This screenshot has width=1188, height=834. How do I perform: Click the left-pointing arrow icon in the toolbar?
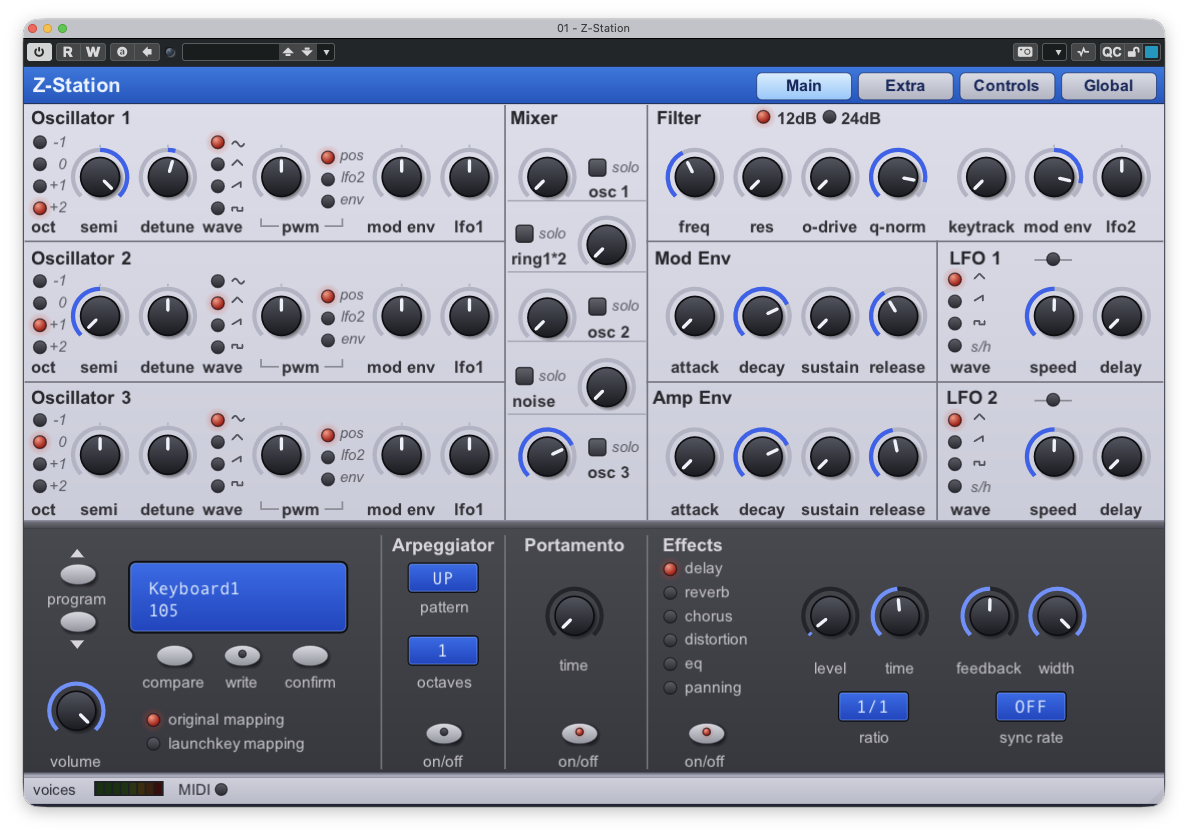(x=147, y=52)
